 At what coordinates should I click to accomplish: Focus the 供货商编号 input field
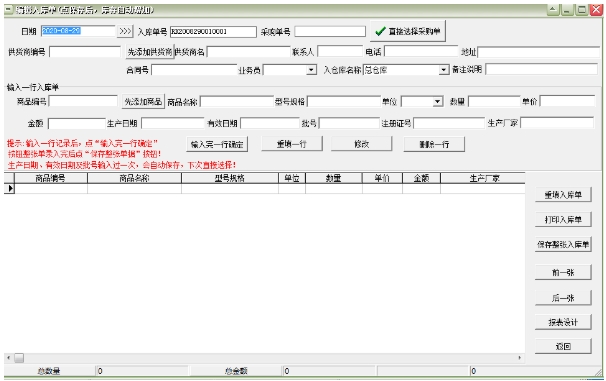point(85,52)
